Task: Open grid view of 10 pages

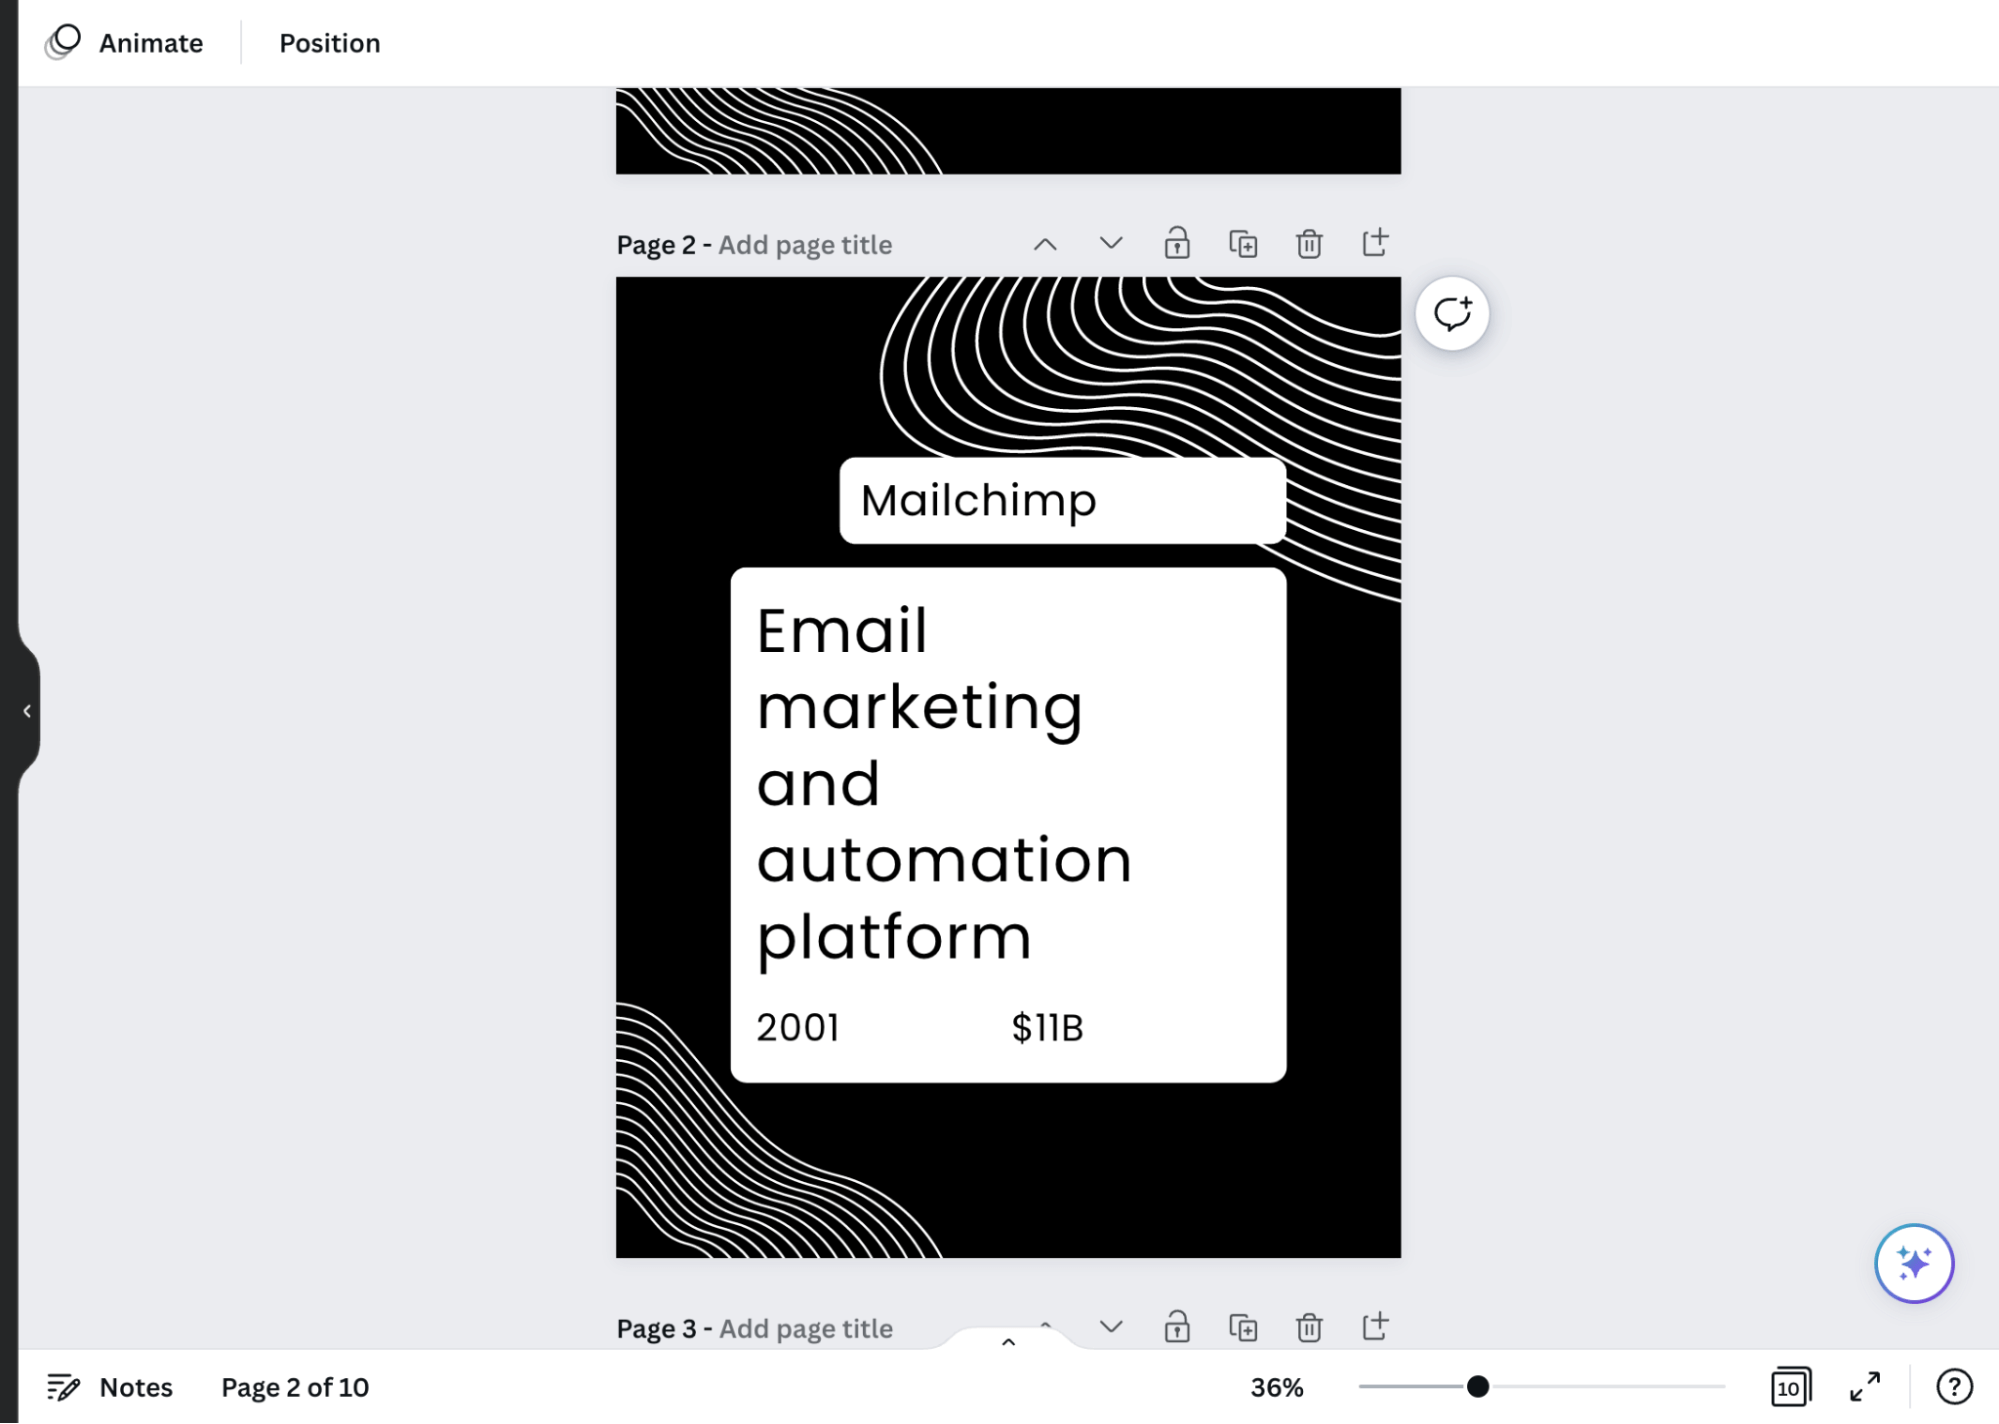Action: (x=1790, y=1387)
